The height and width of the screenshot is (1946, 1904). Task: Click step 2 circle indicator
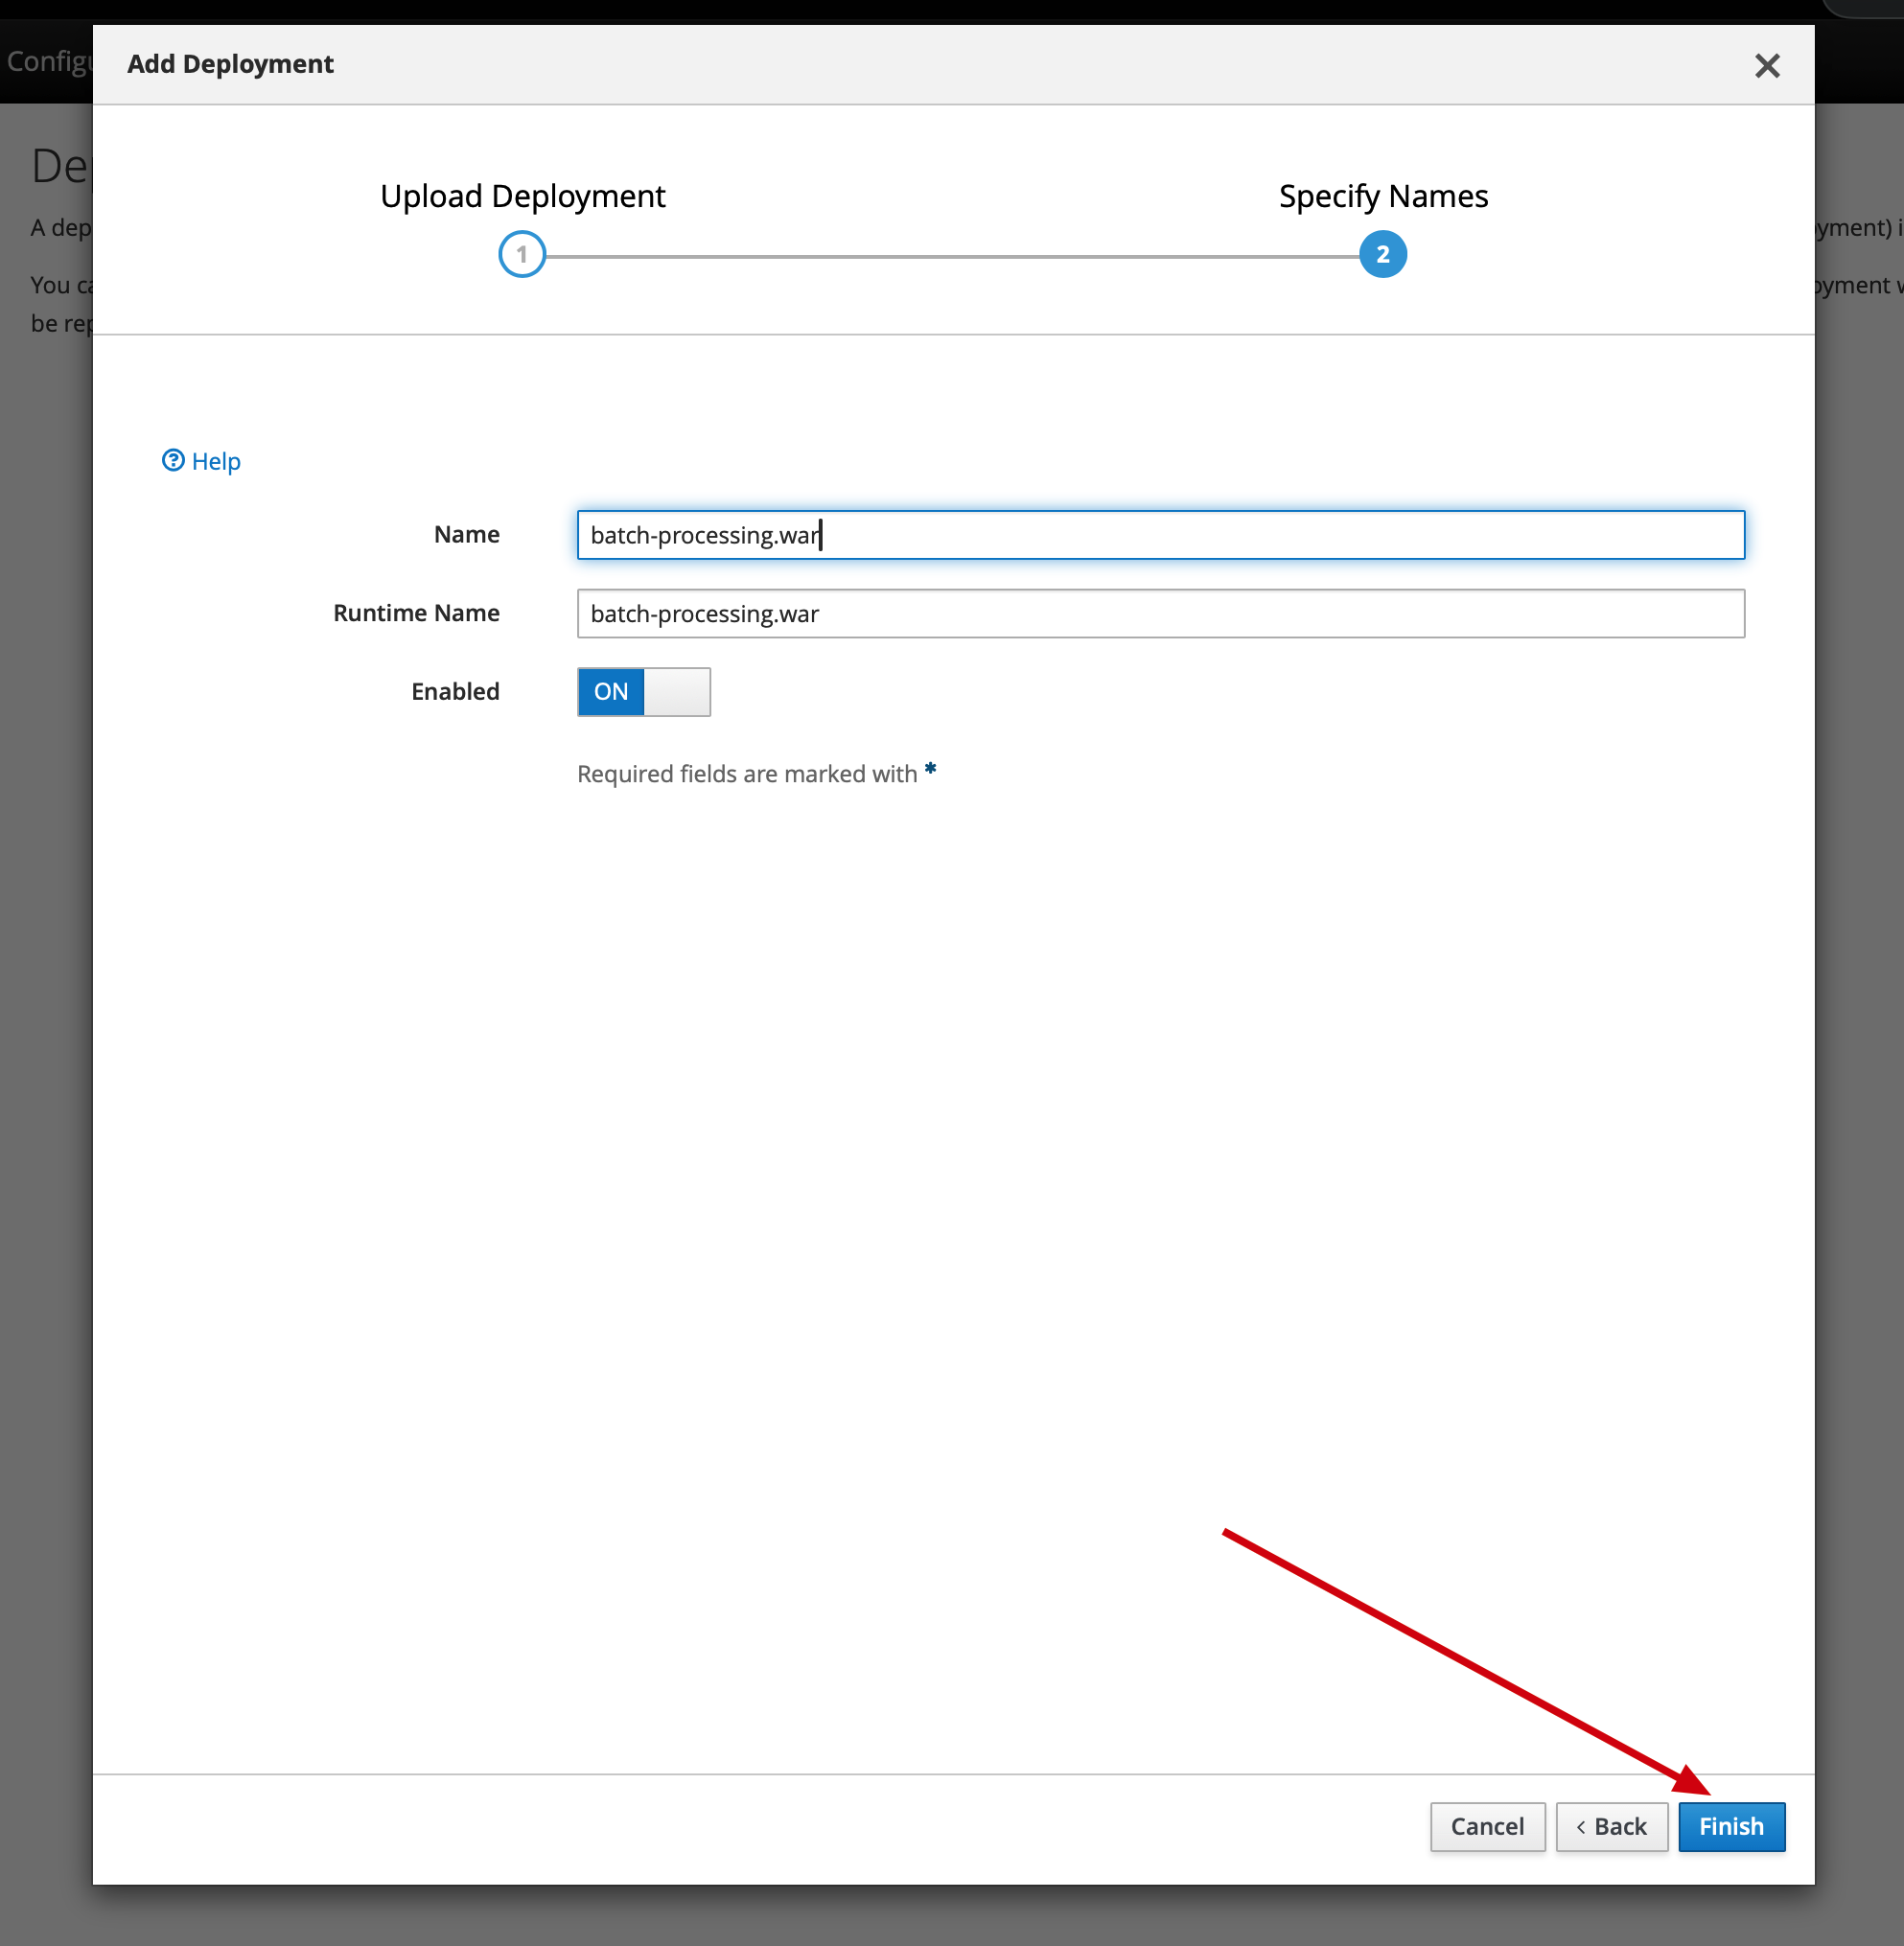(1382, 255)
